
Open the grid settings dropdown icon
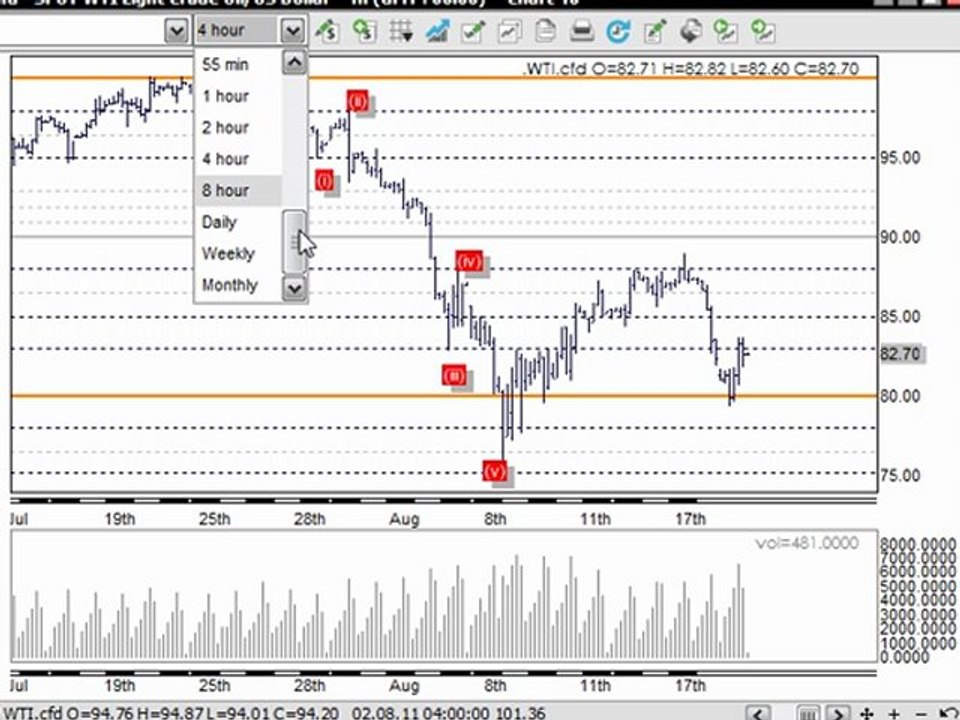(x=401, y=31)
